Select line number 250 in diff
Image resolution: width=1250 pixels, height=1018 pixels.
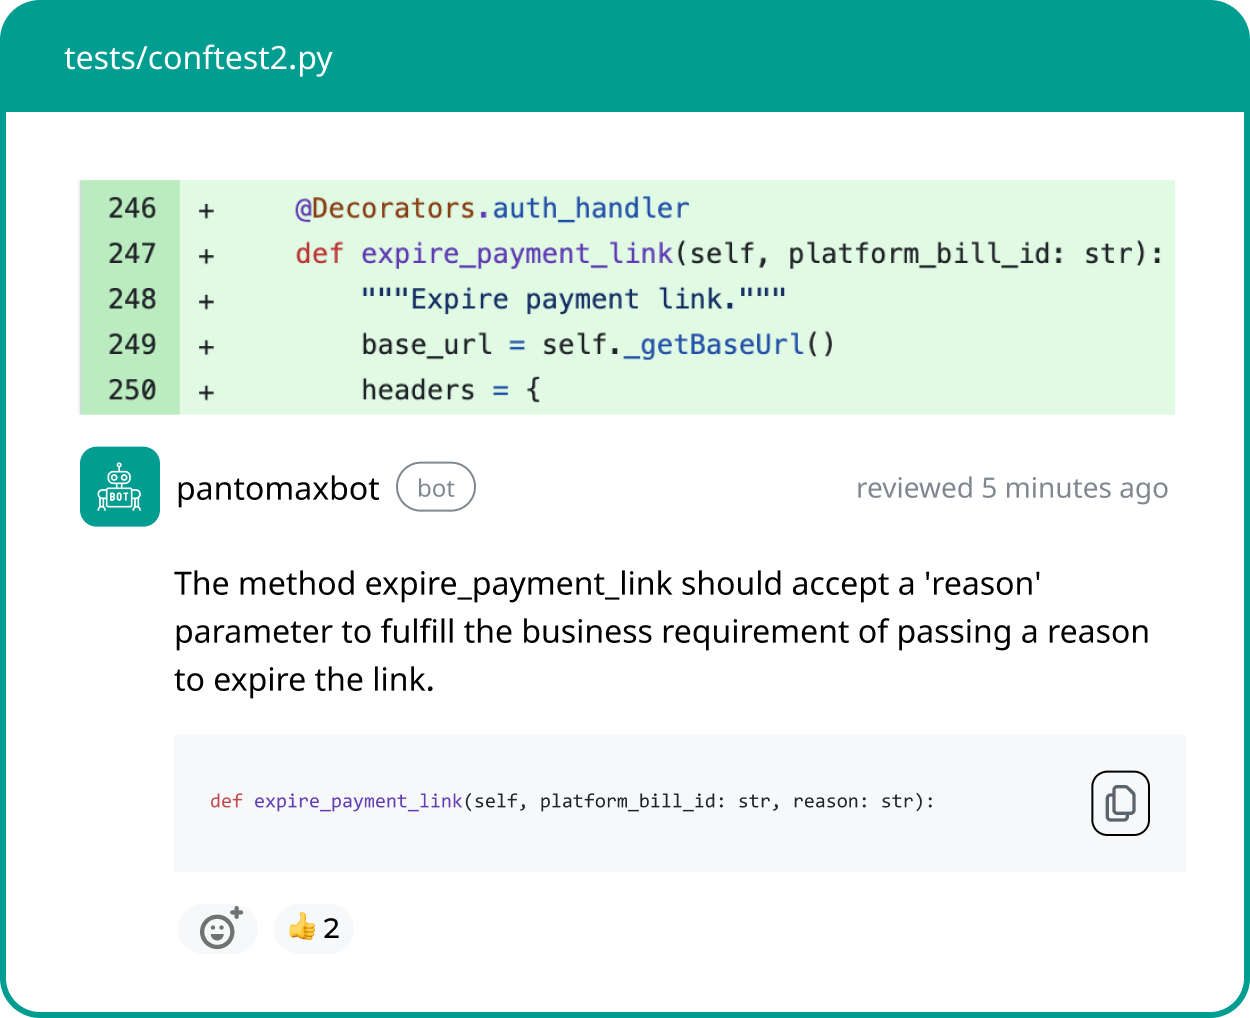(132, 390)
